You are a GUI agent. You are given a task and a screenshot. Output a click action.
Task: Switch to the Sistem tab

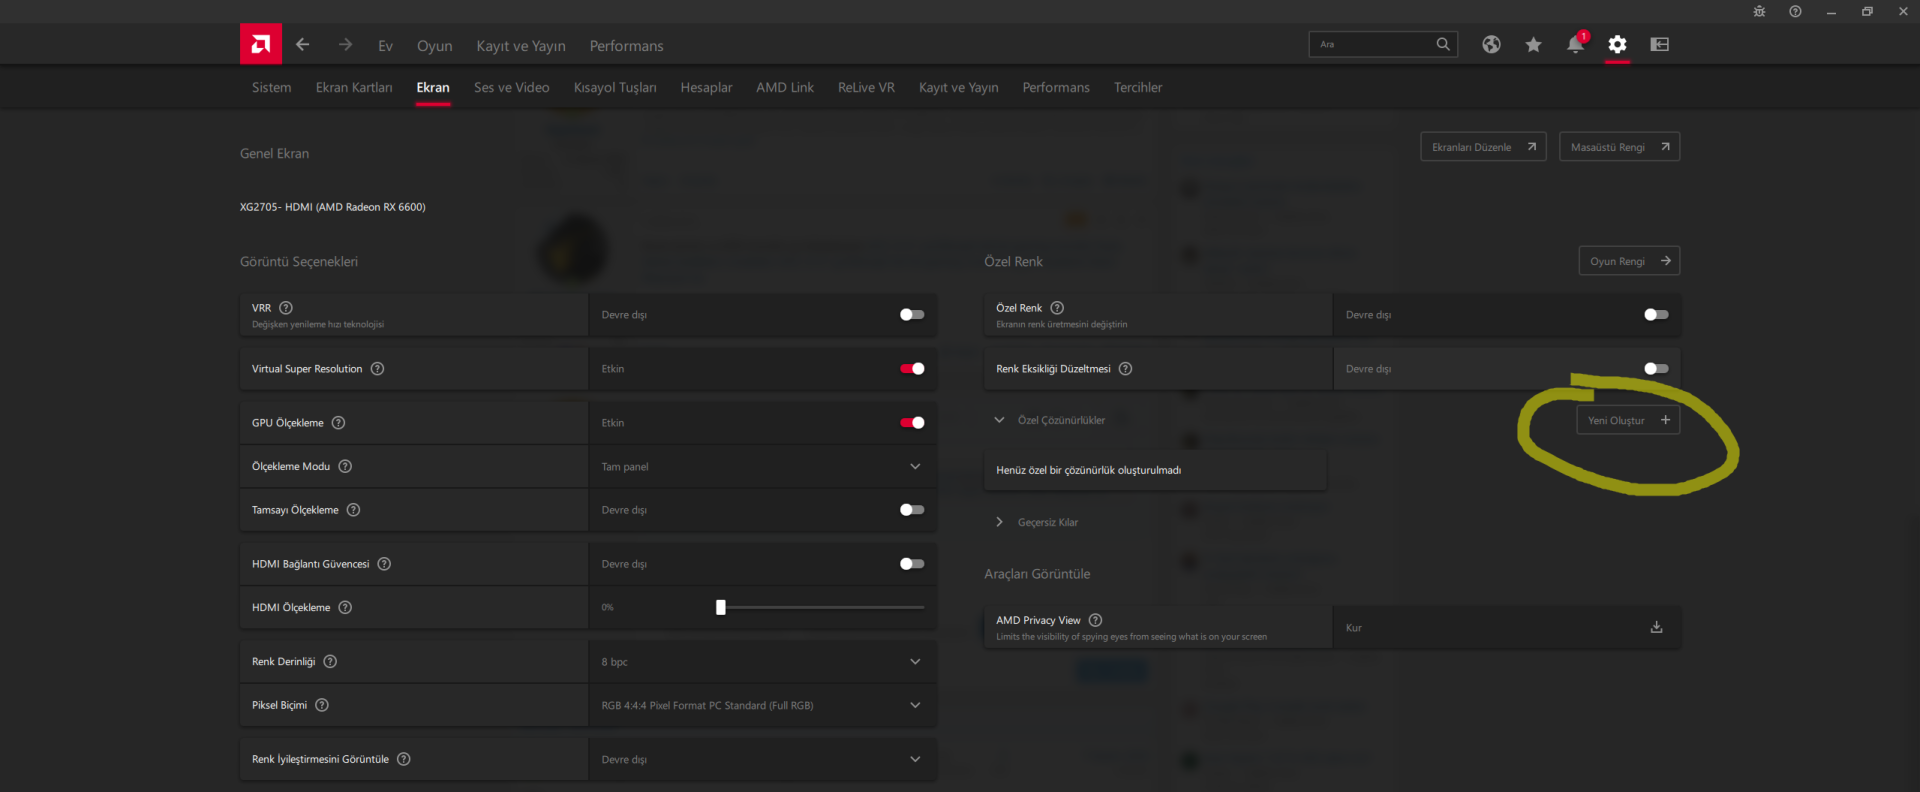(271, 88)
